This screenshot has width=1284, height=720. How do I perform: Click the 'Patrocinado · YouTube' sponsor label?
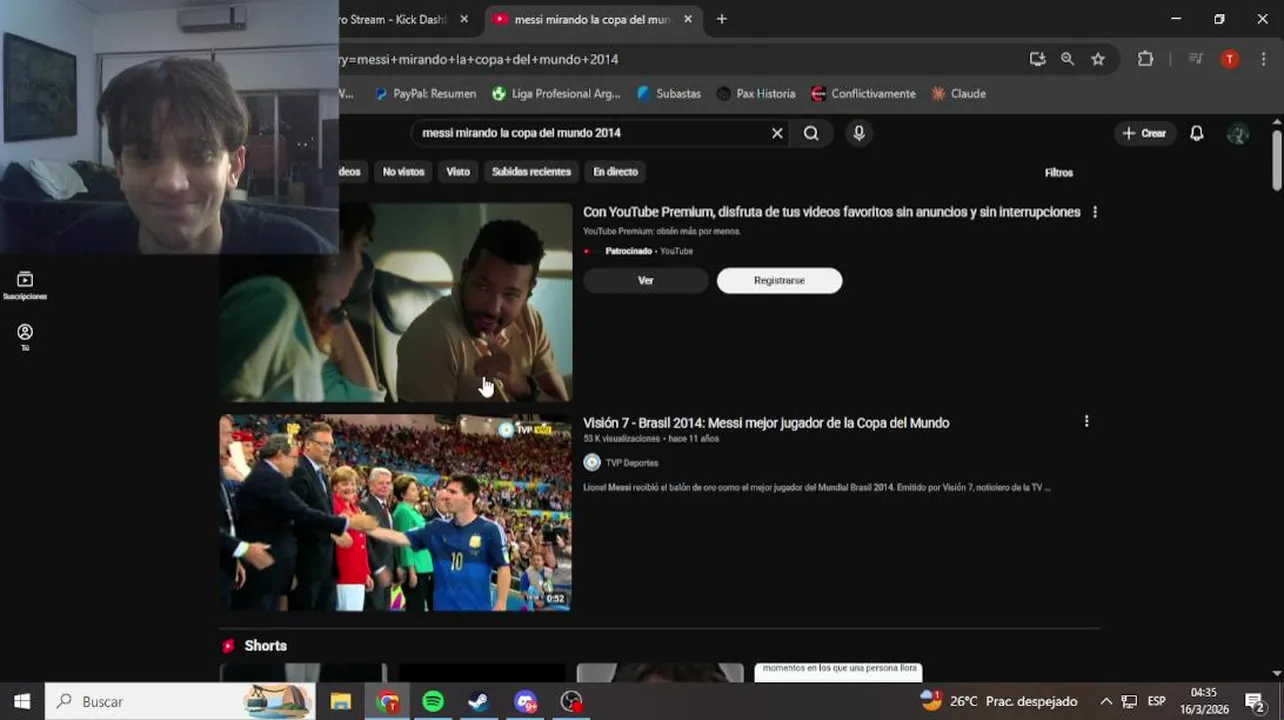648,251
